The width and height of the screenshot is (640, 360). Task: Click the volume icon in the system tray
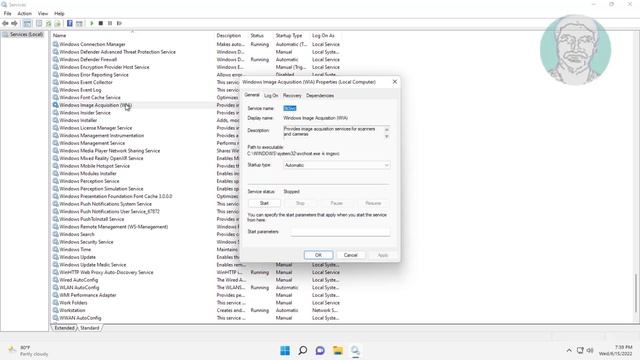[590, 350]
